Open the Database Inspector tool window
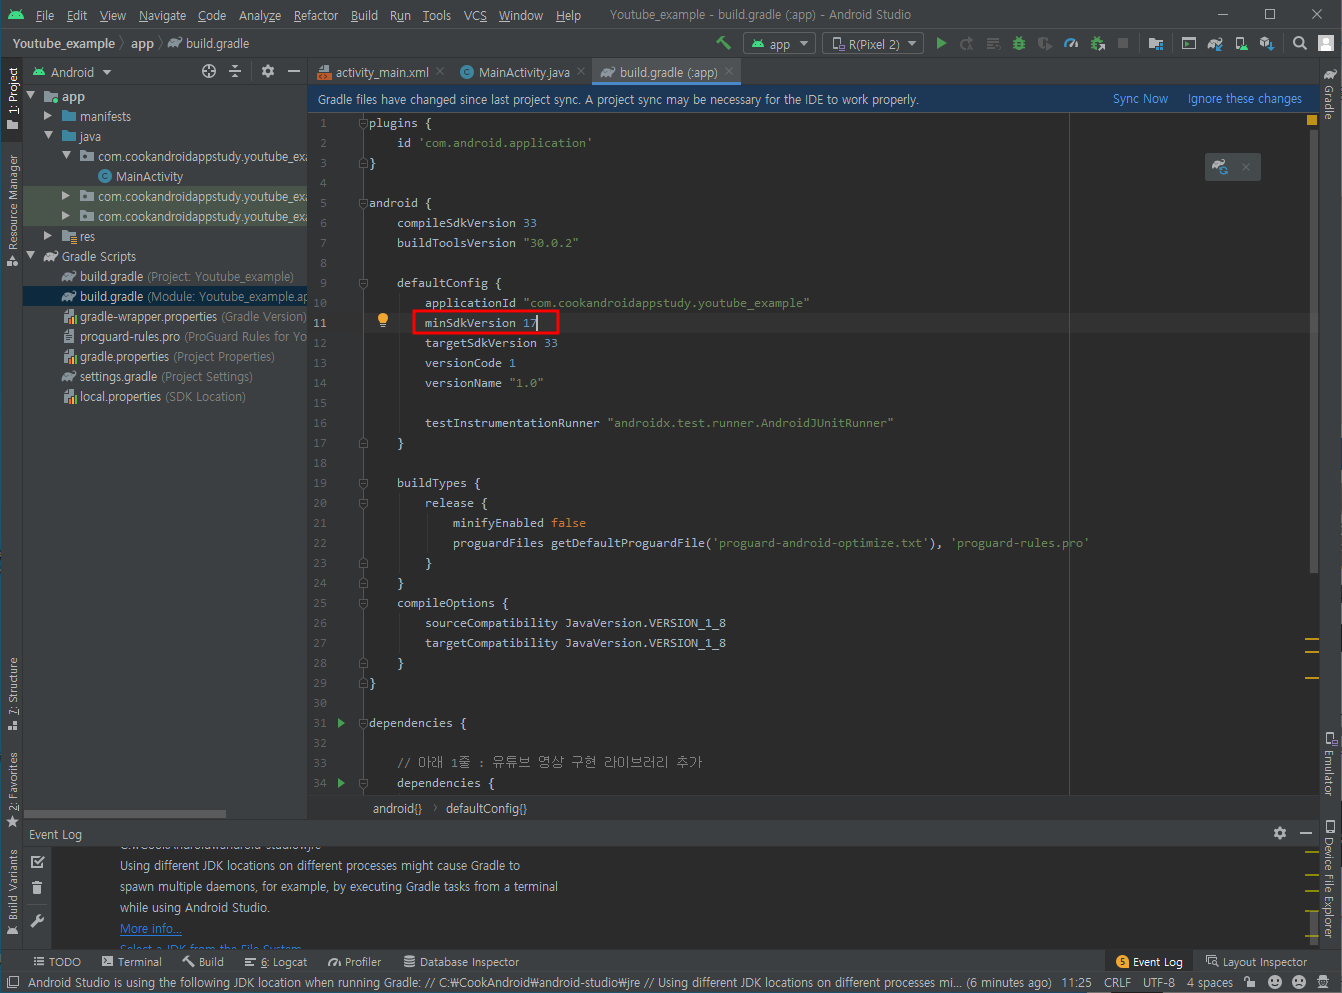Image resolution: width=1342 pixels, height=993 pixels. click(x=461, y=962)
